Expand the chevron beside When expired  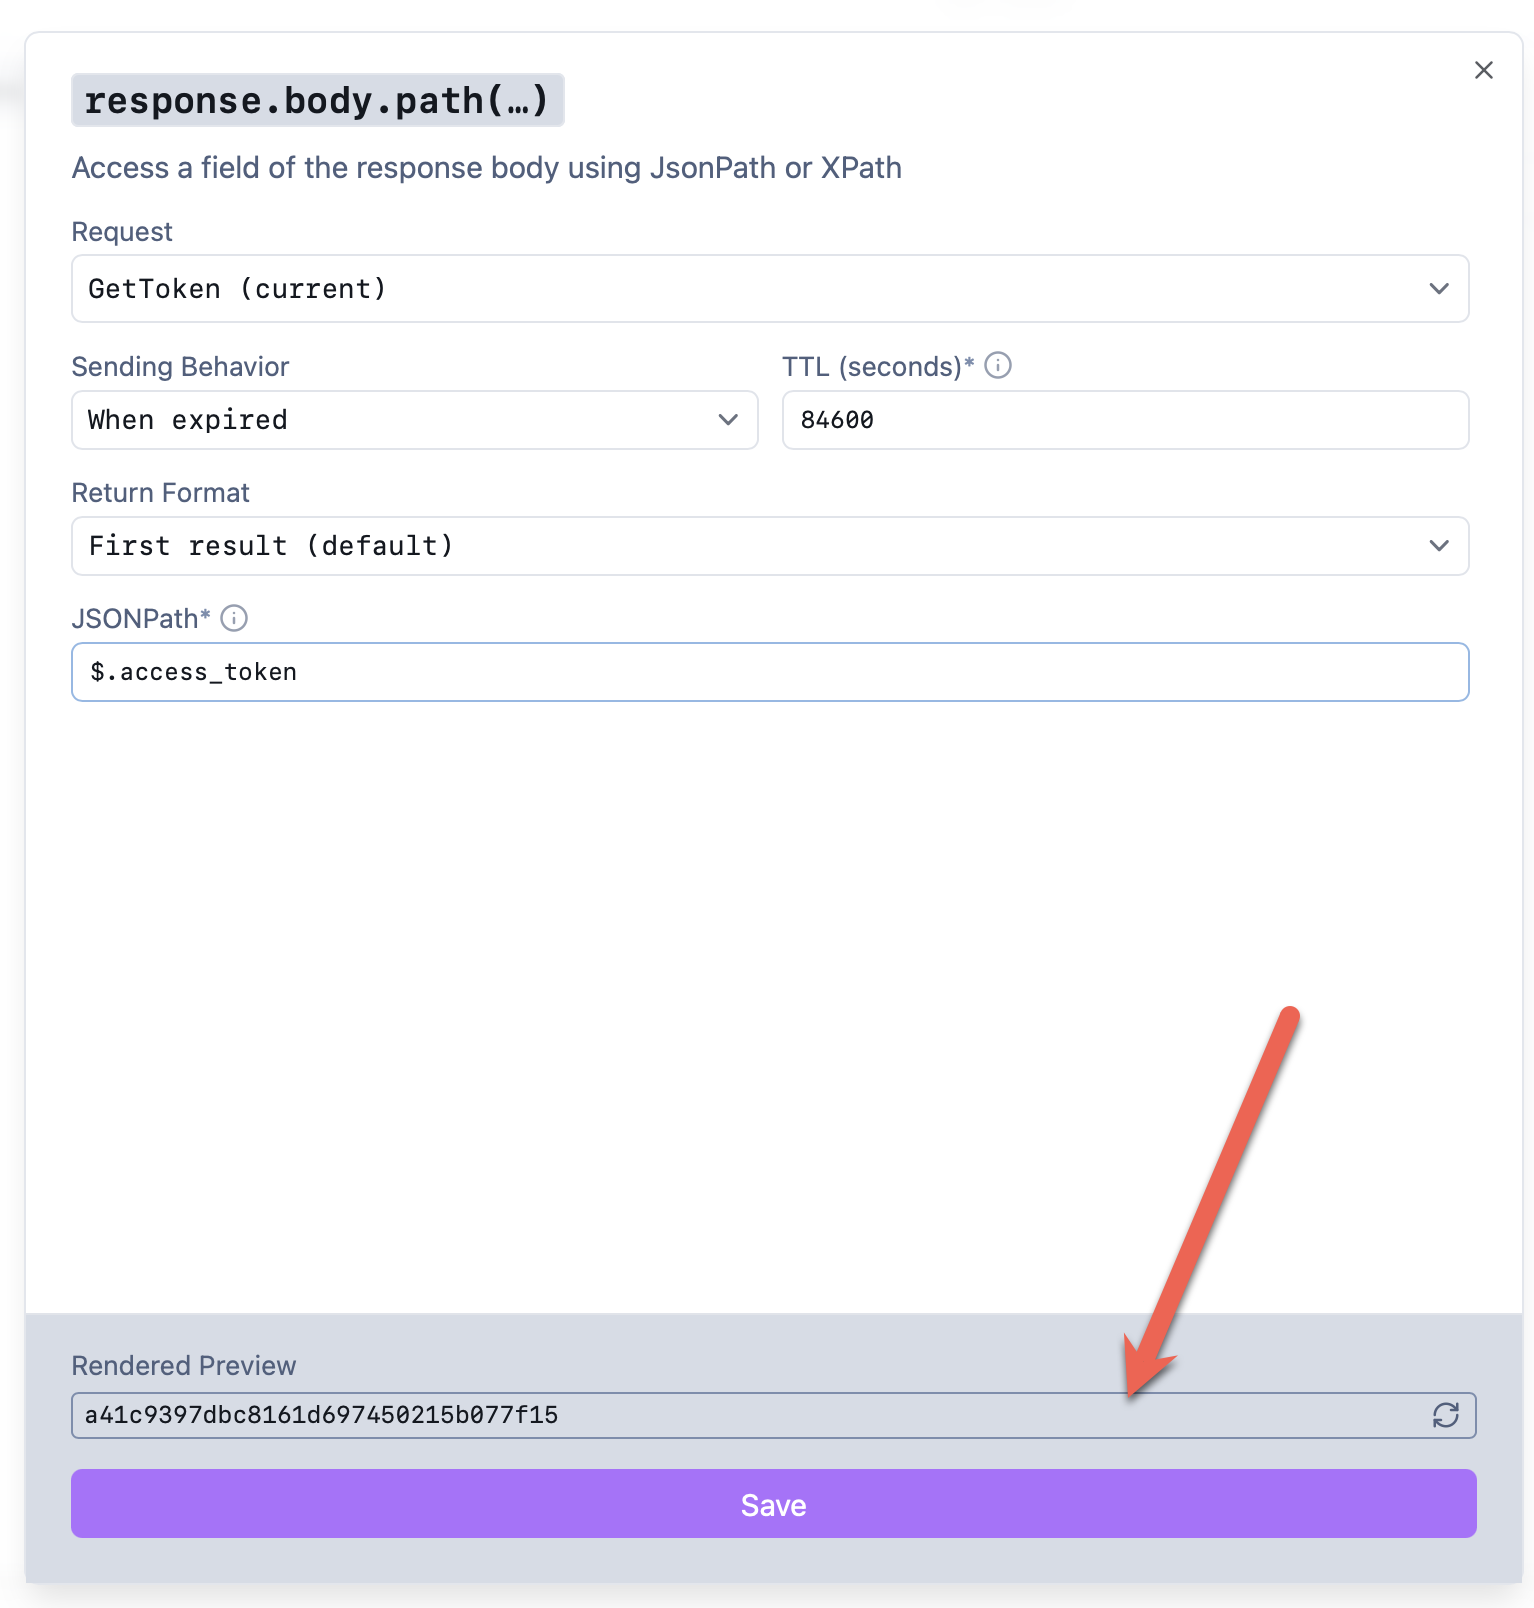[x=727, y=420]
